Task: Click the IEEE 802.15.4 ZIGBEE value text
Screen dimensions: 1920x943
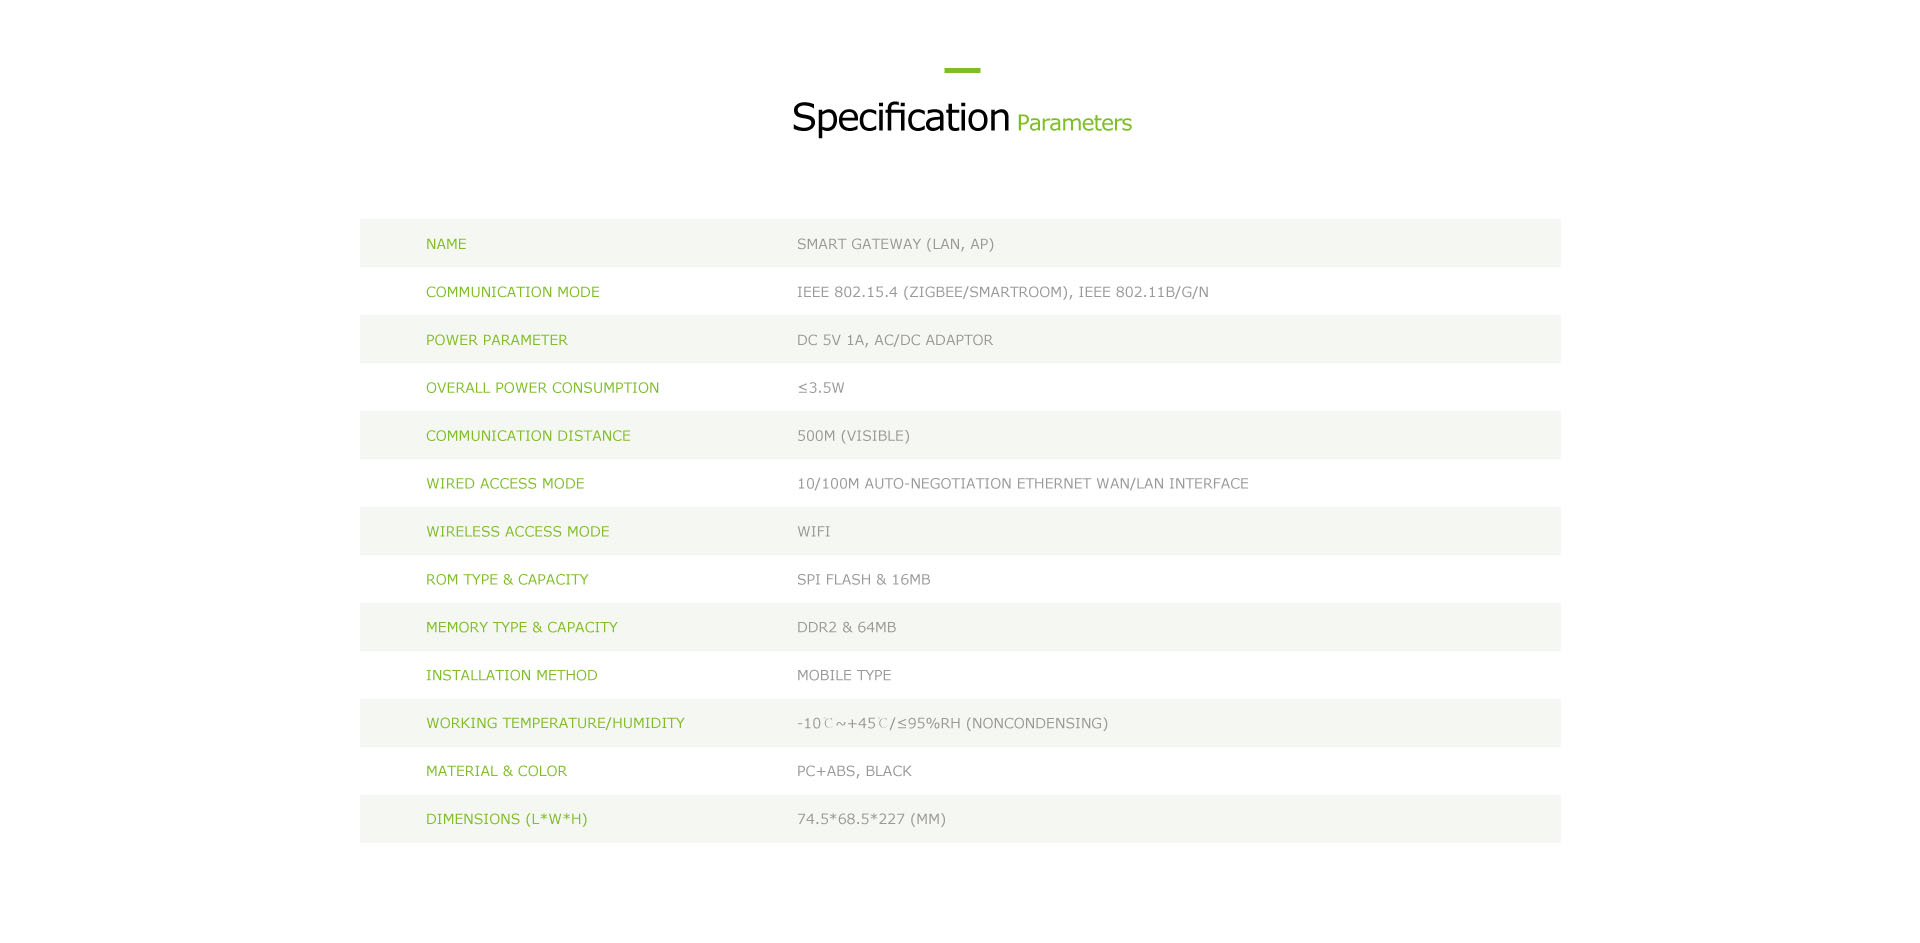Action: tap(1003, 292)
